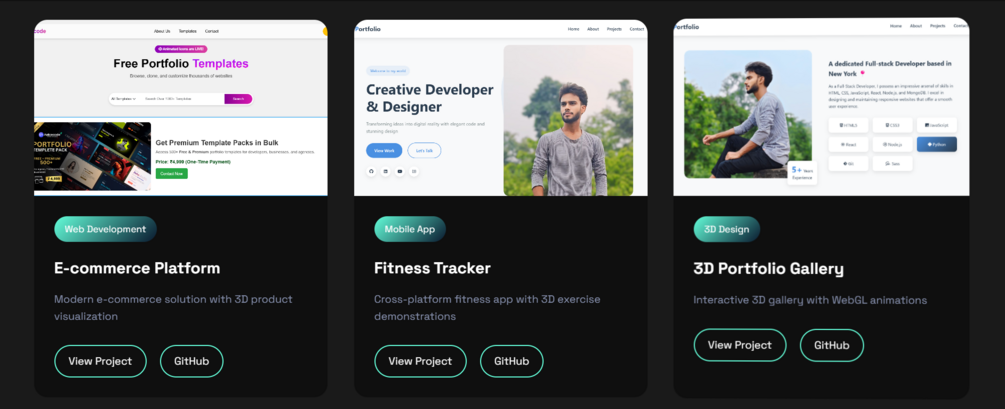Open View Project for E-commerce Platform
Image resolution: width=1005 pixels, height=409 pixels.
click(100, 361)
